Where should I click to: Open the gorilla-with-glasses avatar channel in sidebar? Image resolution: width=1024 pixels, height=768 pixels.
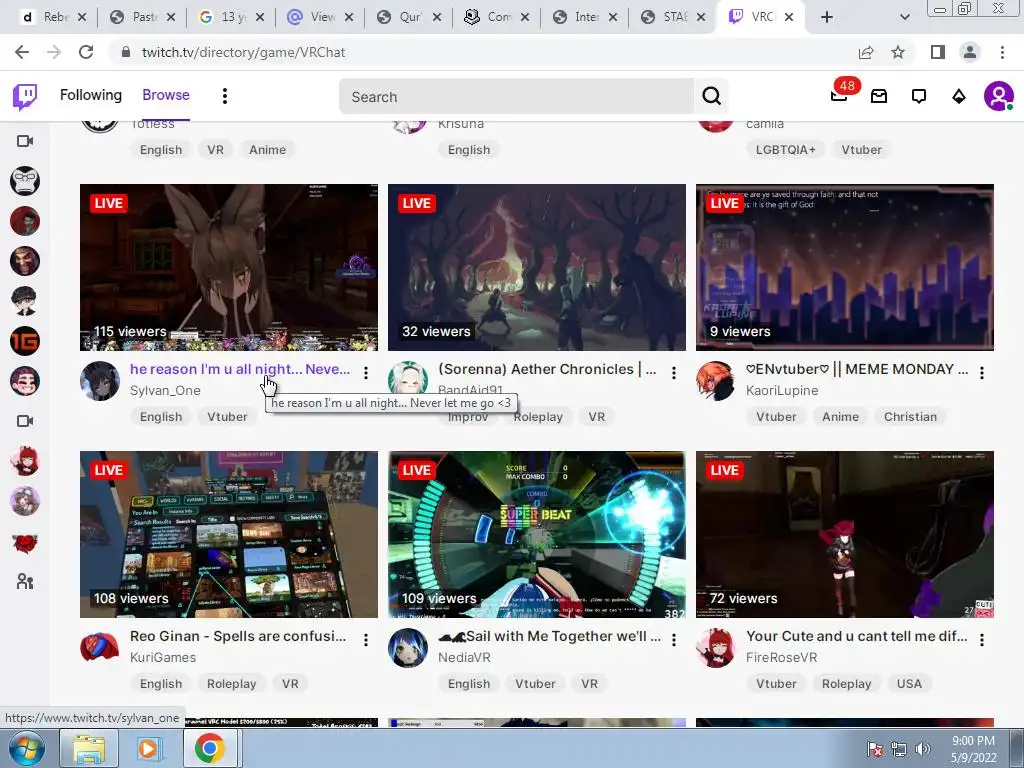coord(25,181)
